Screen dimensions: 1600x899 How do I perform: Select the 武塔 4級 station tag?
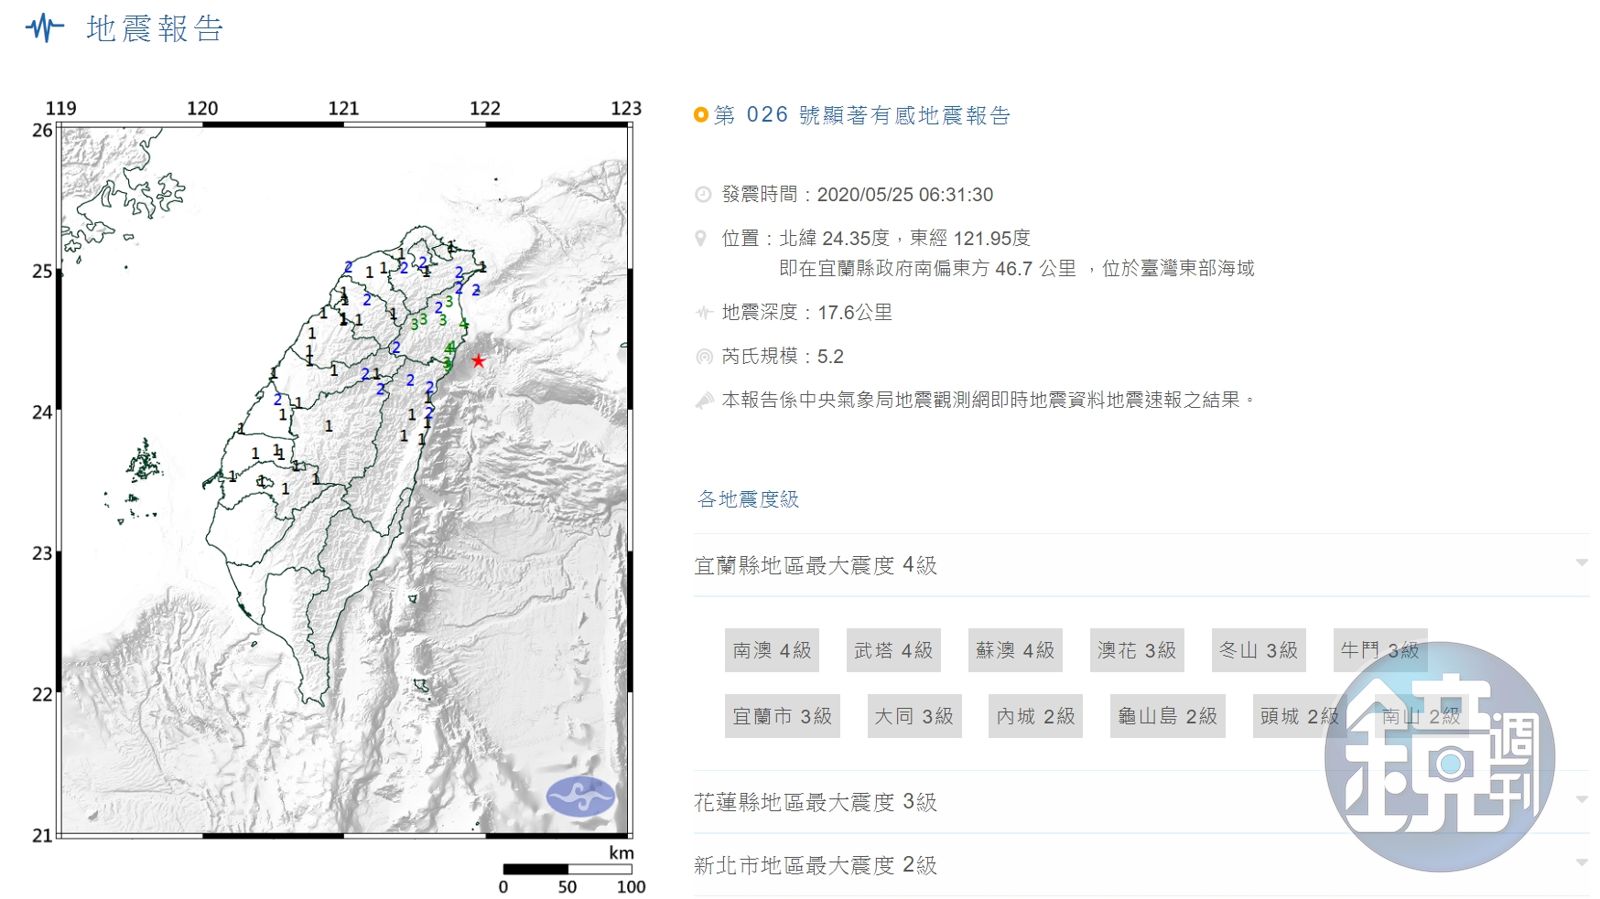(x=893, y=650)
